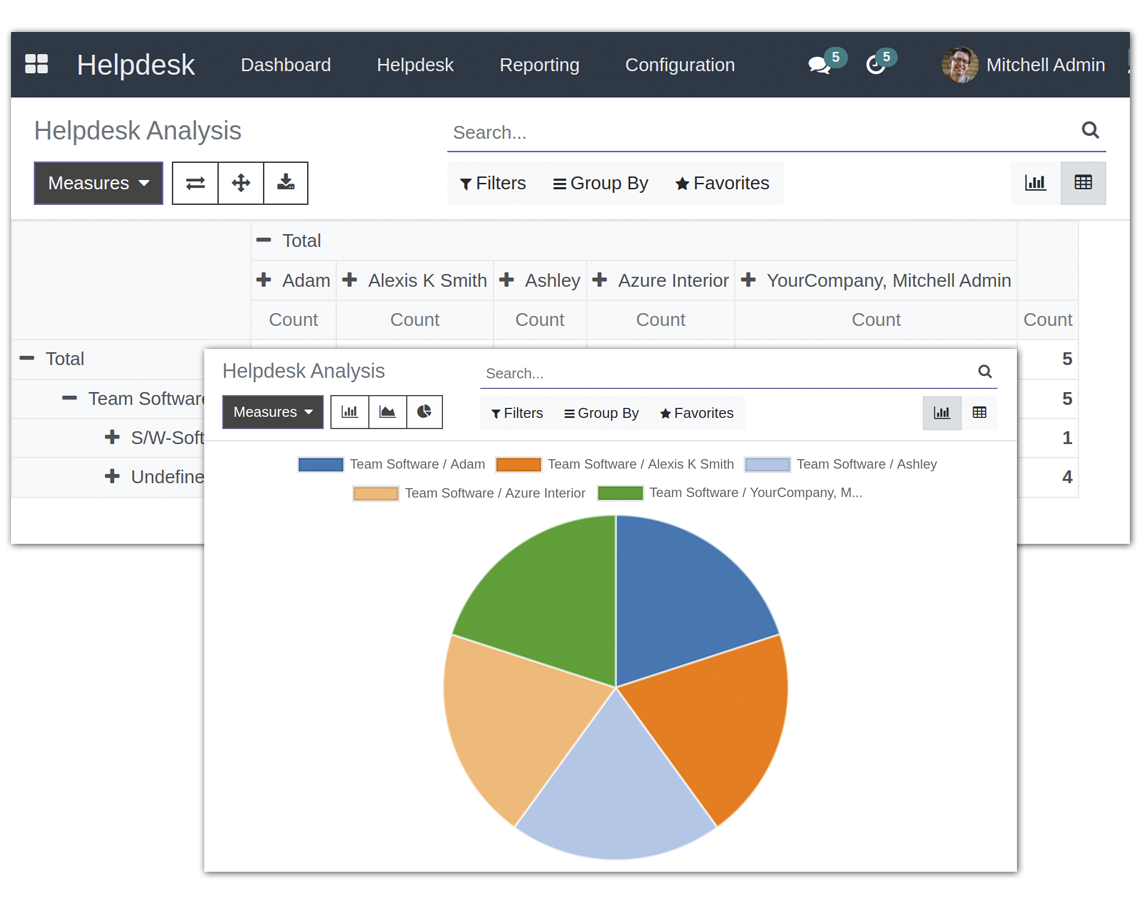Switch to pivot view in top panel
1140x900 pixels.
tap(1083, 183)
